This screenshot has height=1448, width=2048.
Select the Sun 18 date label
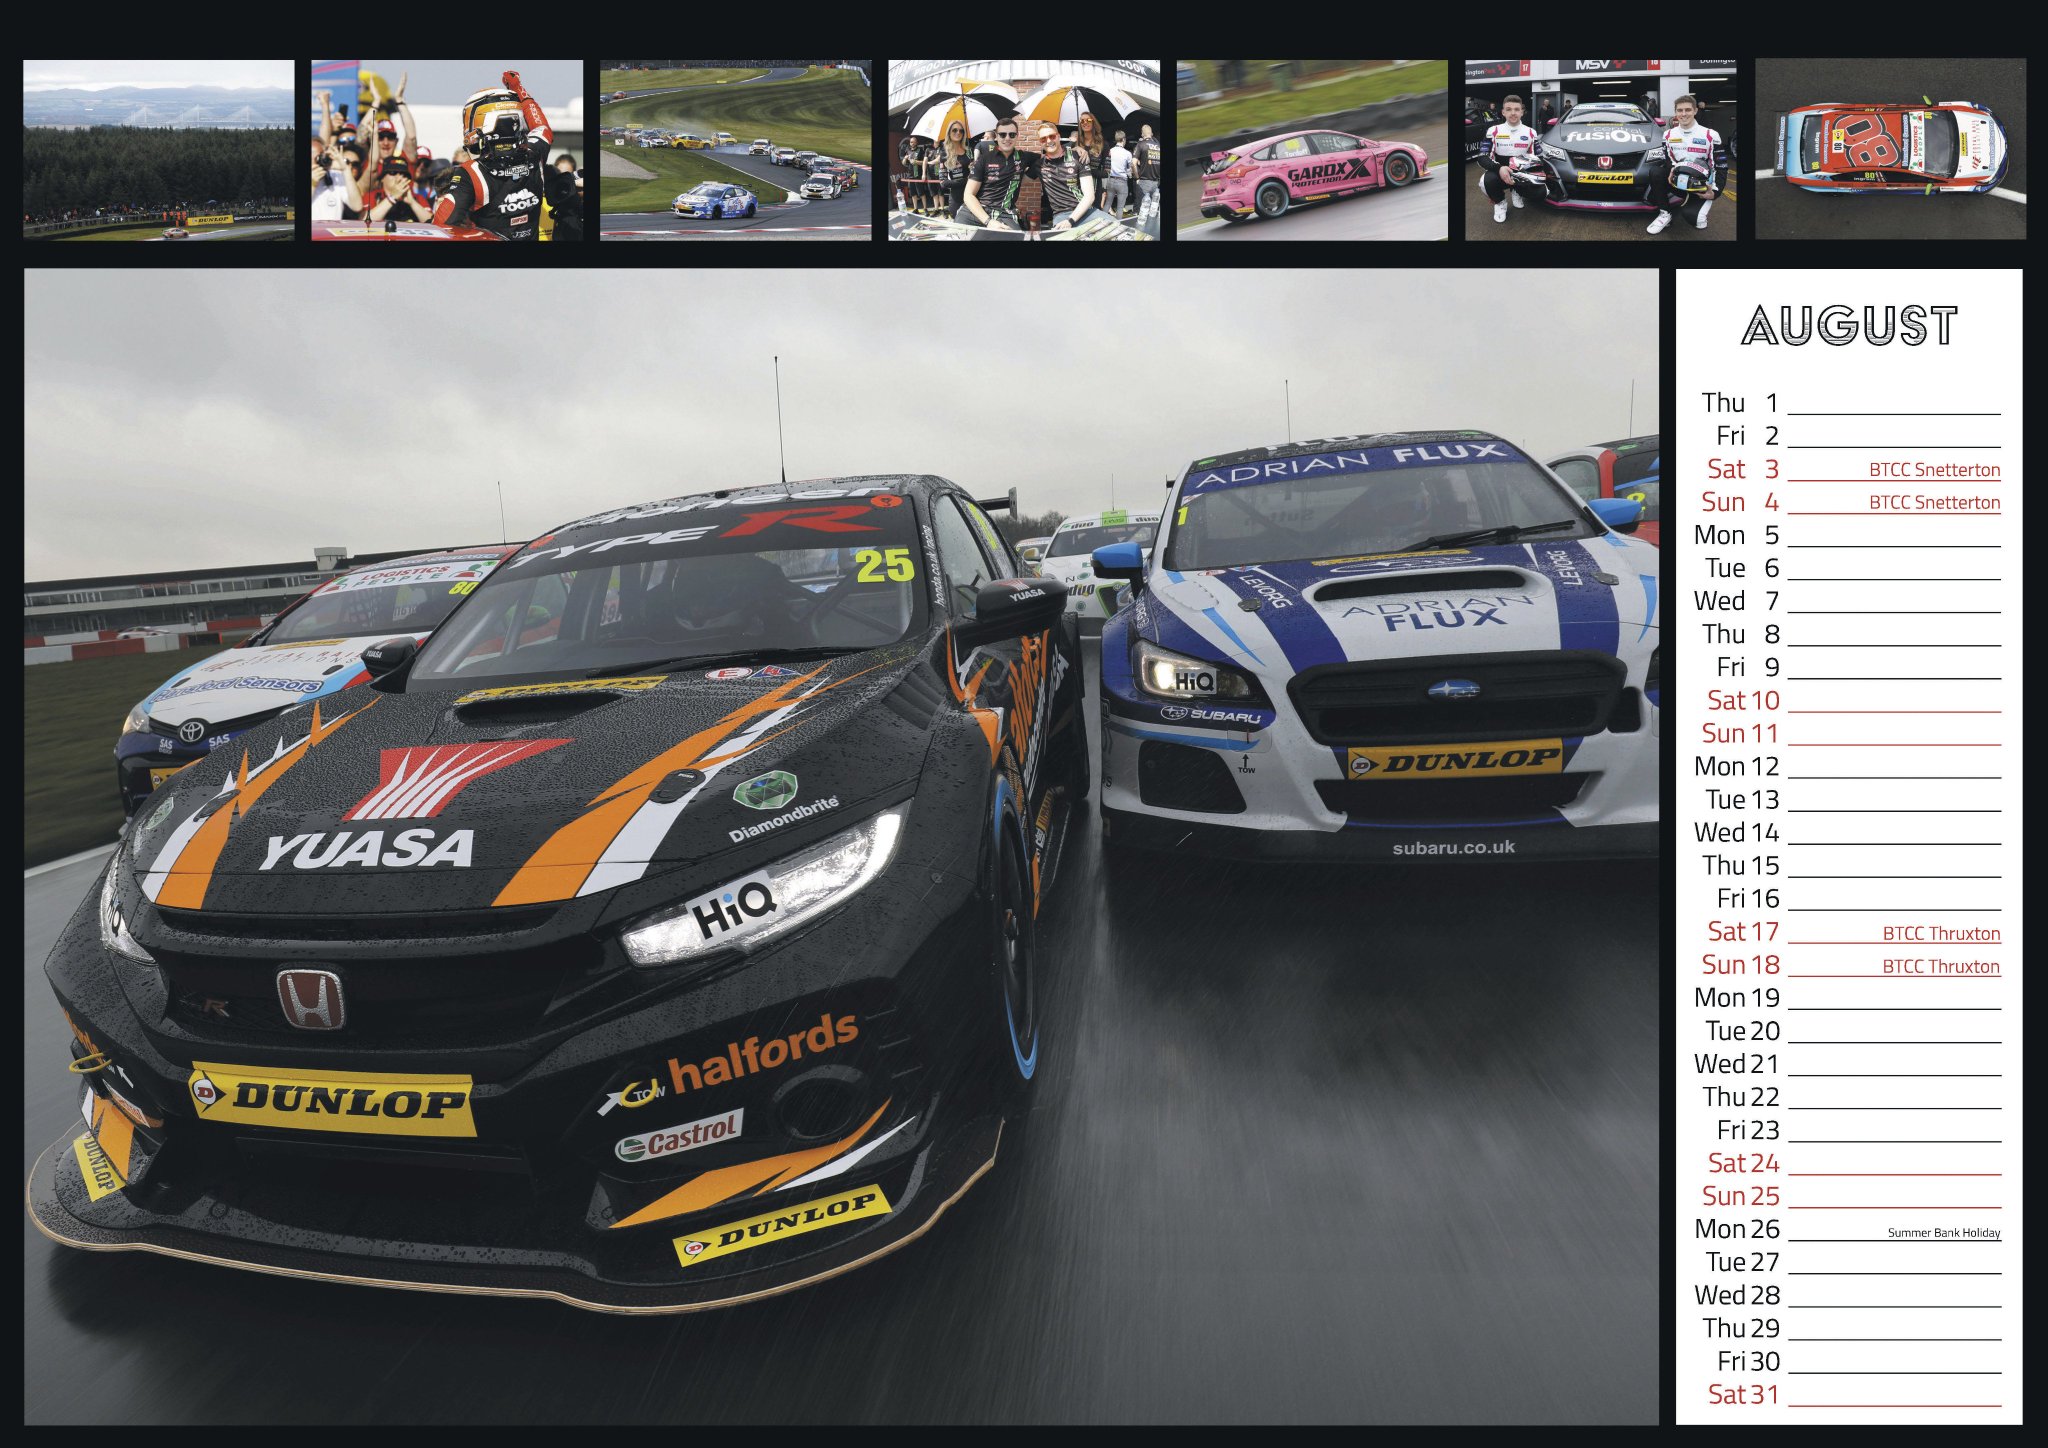tap(1740, 965)
